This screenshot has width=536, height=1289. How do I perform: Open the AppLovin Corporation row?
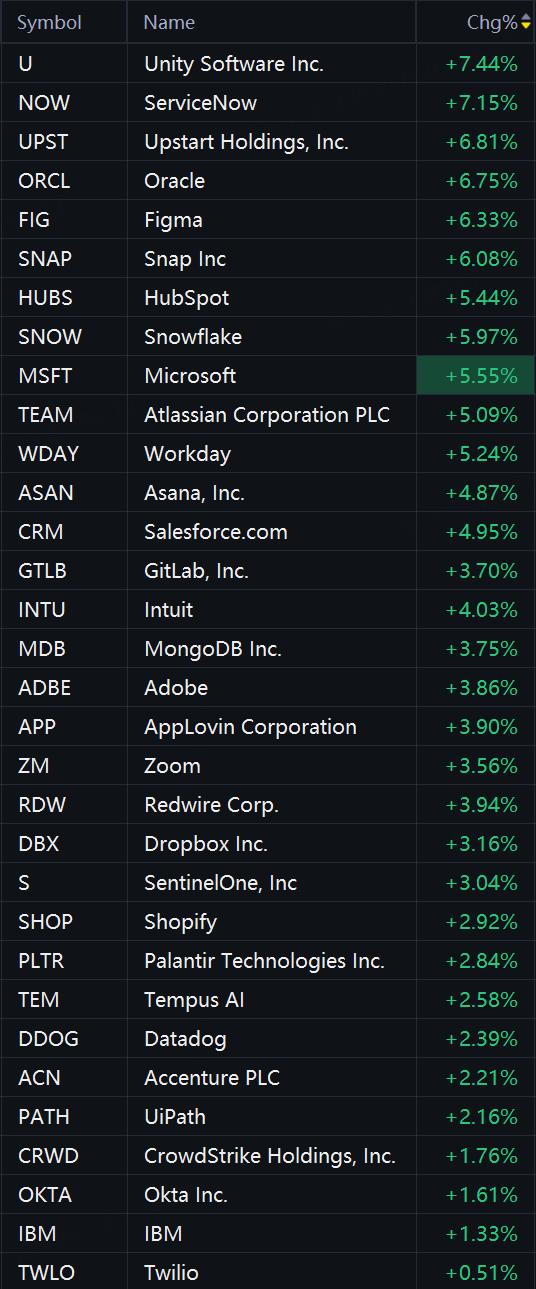point(268,727)
